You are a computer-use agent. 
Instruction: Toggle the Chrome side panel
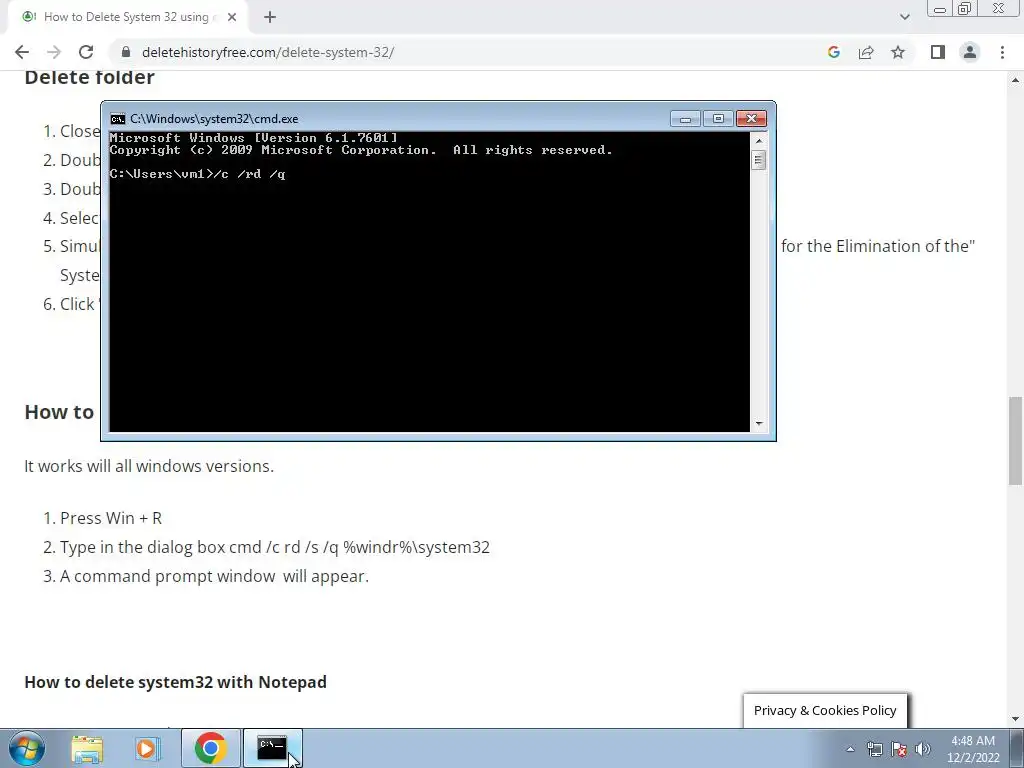(938, 52)
